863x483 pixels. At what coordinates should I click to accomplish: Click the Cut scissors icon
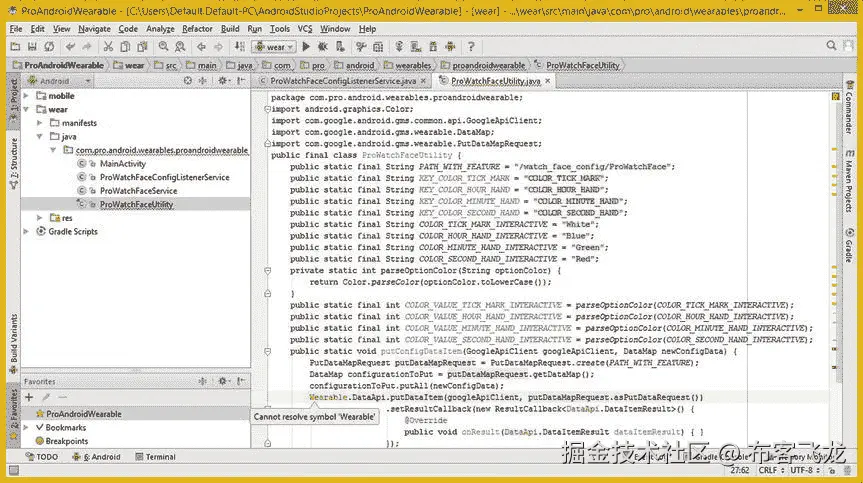coord(108,47)
